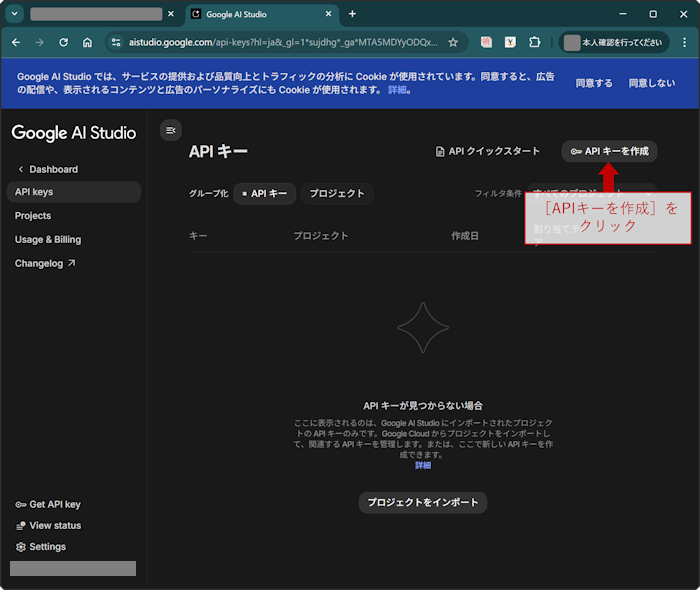700x590 pixels.
Task: Bookmark this page with the star icon
Action: tap(453, 43)
